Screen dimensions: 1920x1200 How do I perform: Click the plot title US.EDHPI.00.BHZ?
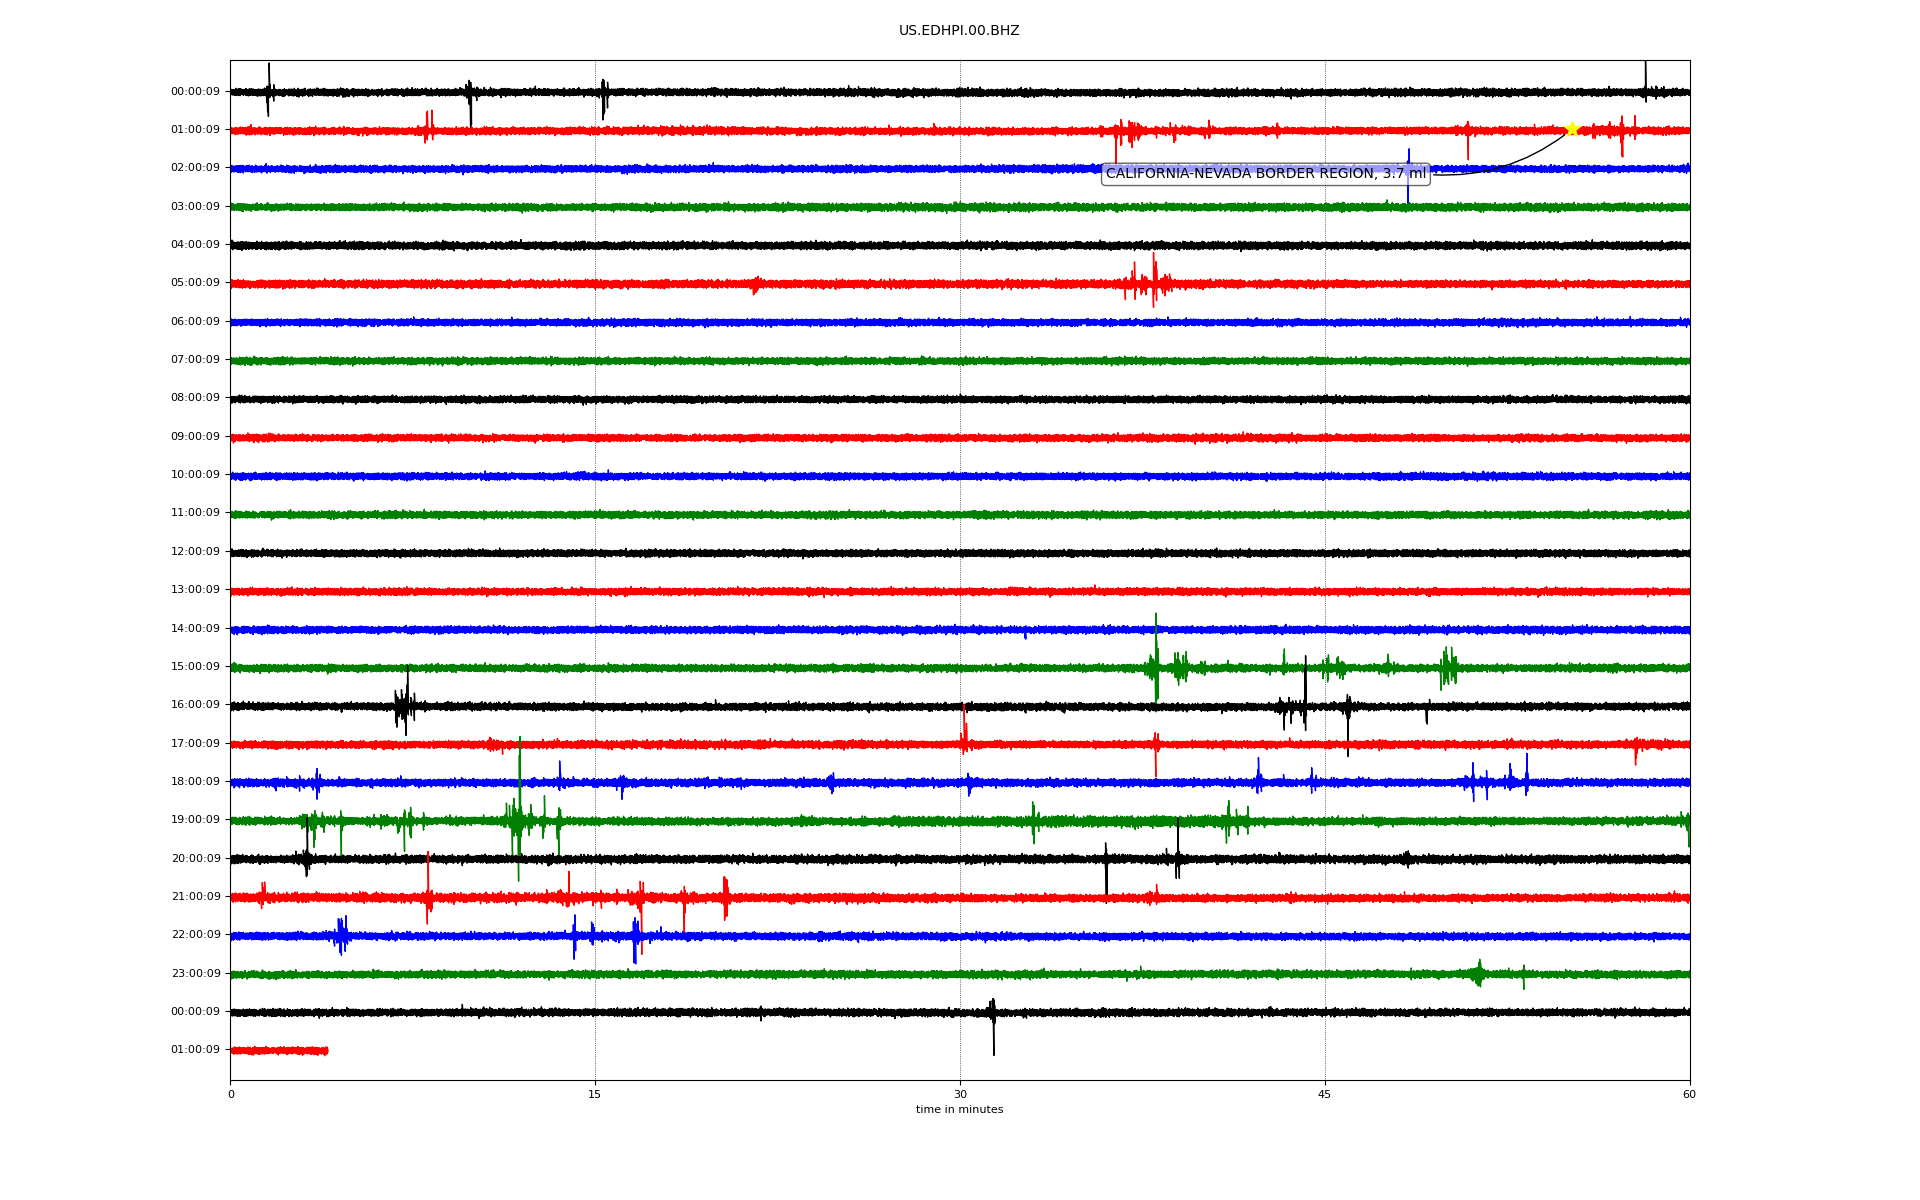(959, 31)
